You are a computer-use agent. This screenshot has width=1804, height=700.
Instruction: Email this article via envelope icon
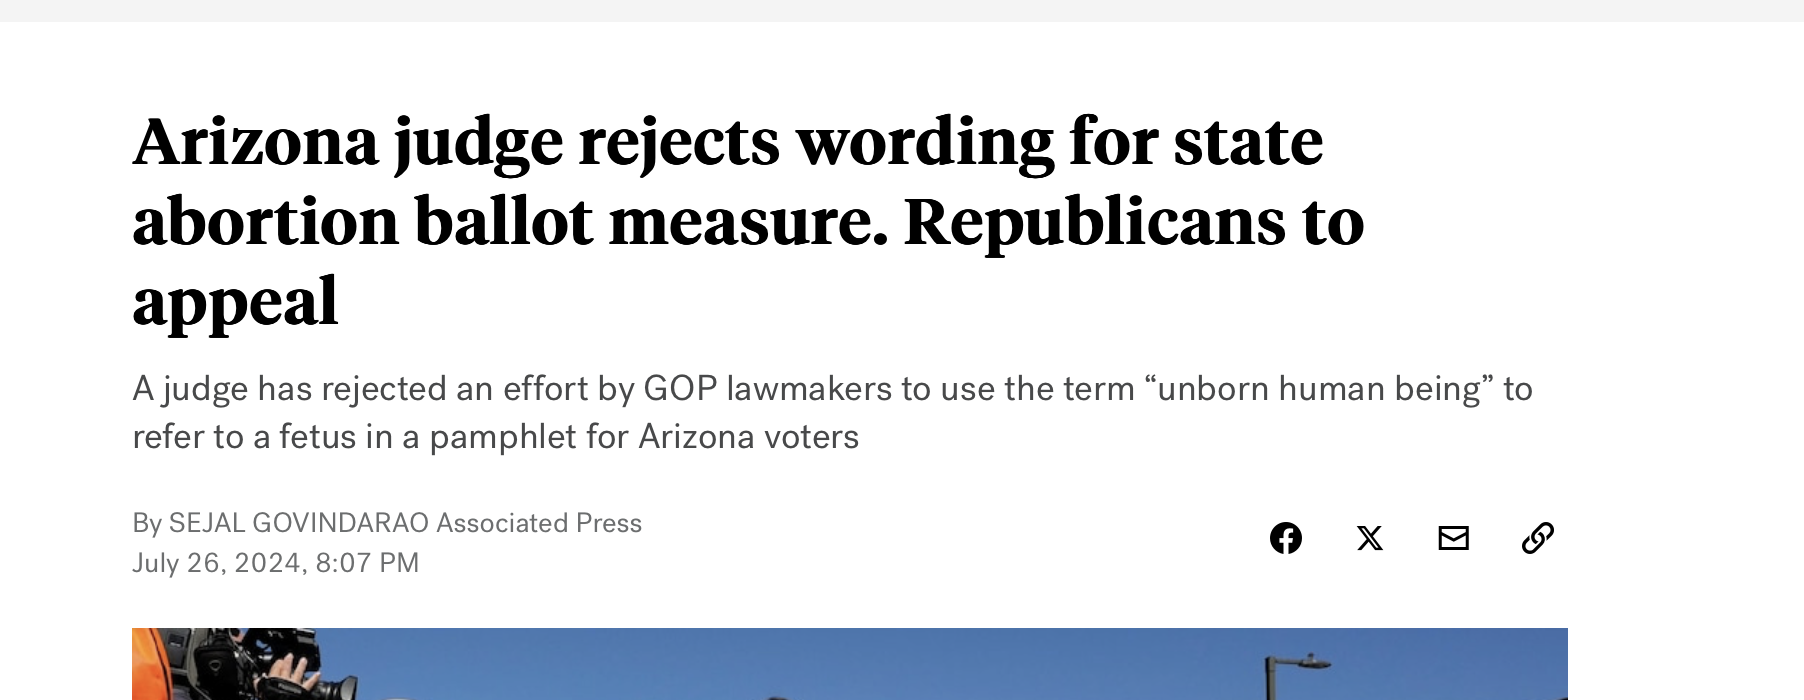pyautogui.click(x=1453, y=538)
